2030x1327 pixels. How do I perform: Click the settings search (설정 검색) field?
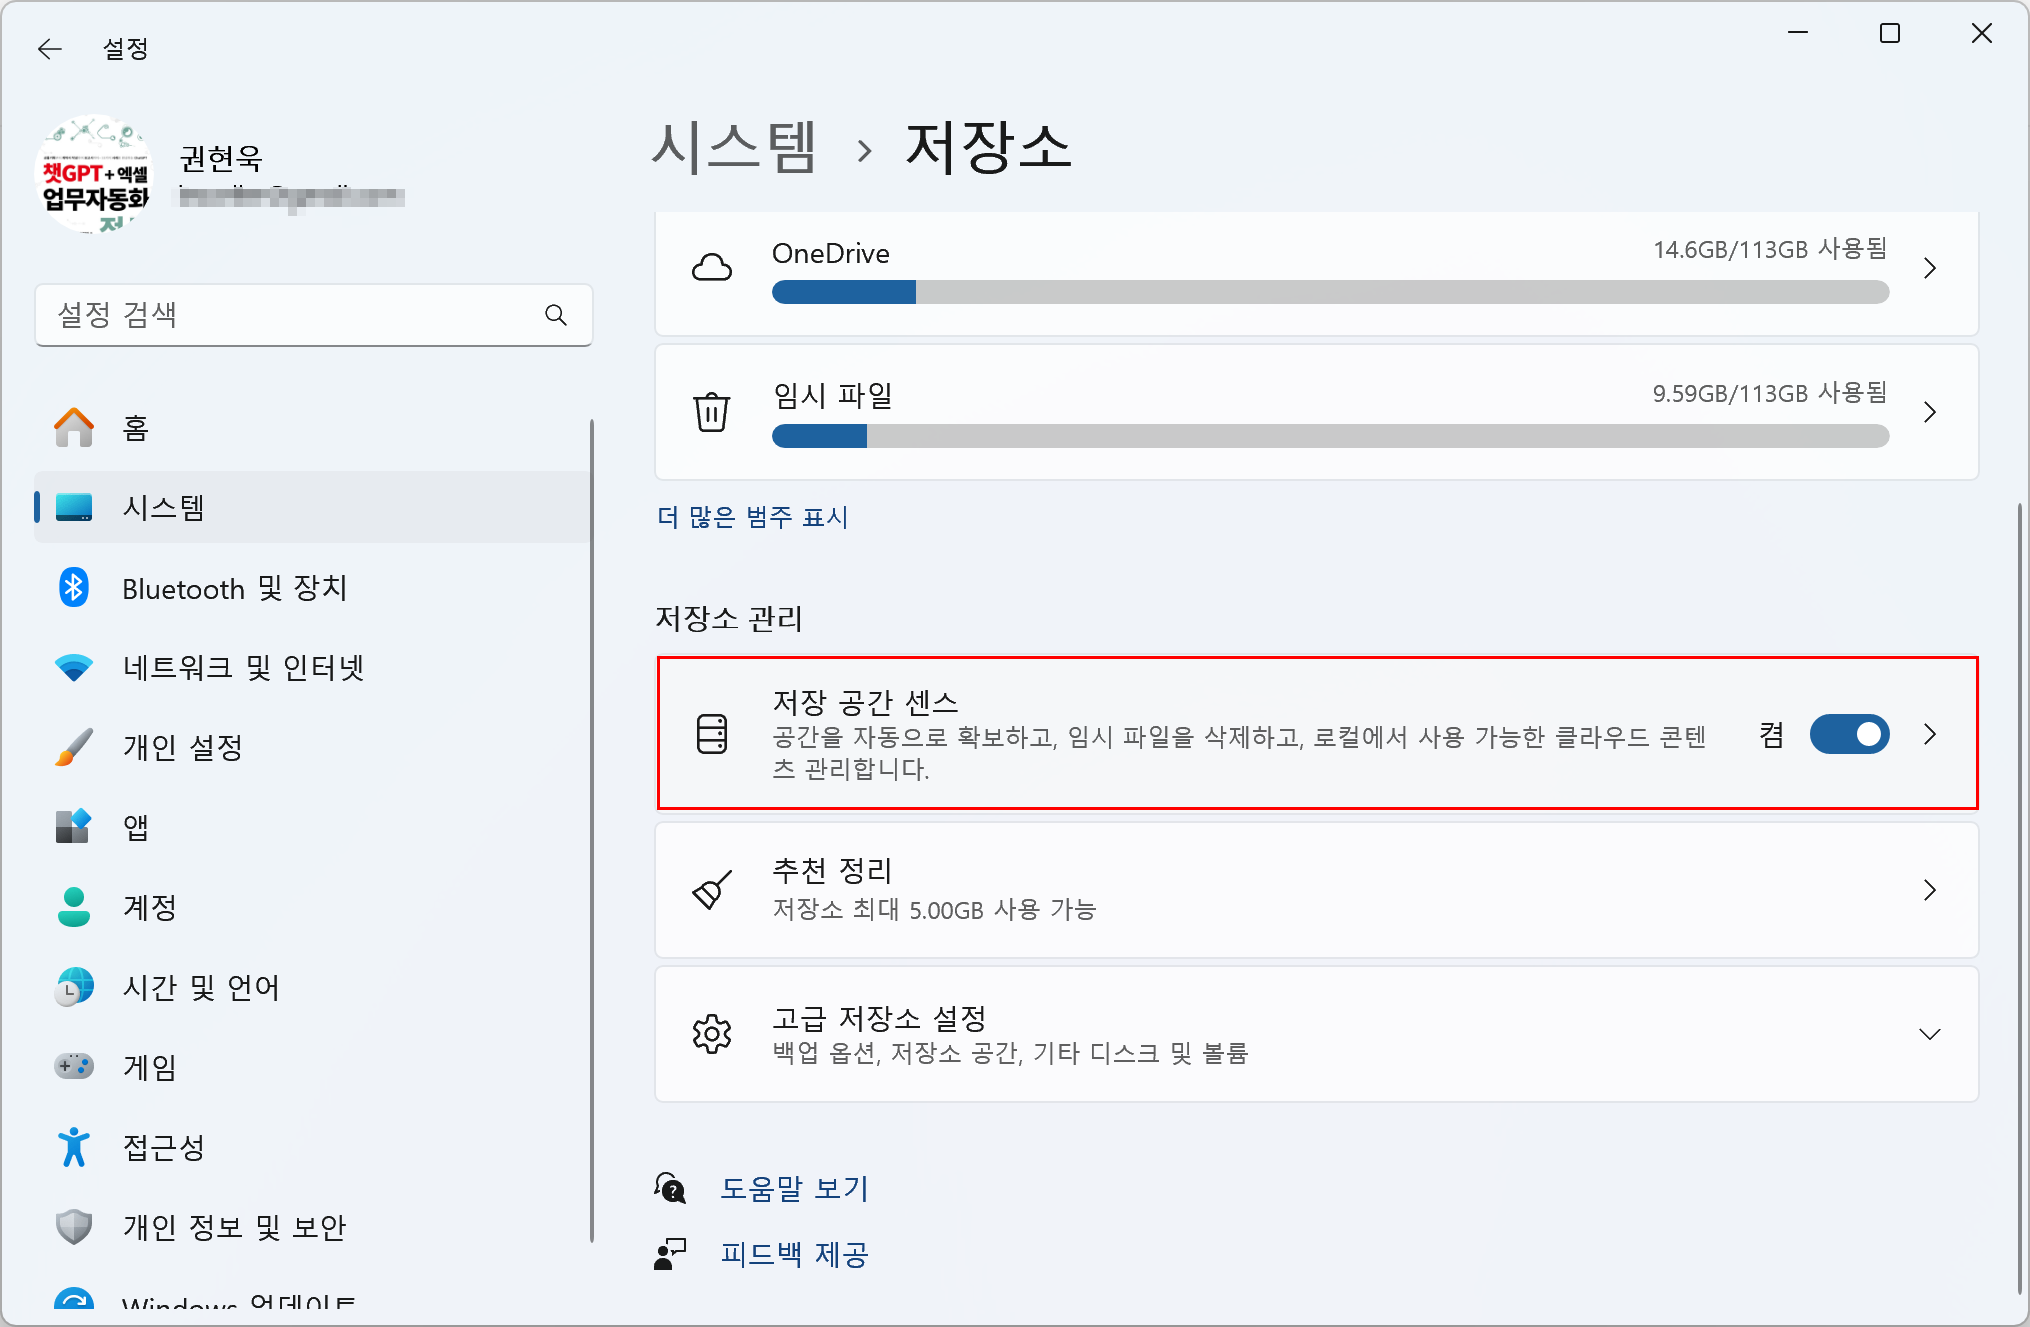(290, 315)
